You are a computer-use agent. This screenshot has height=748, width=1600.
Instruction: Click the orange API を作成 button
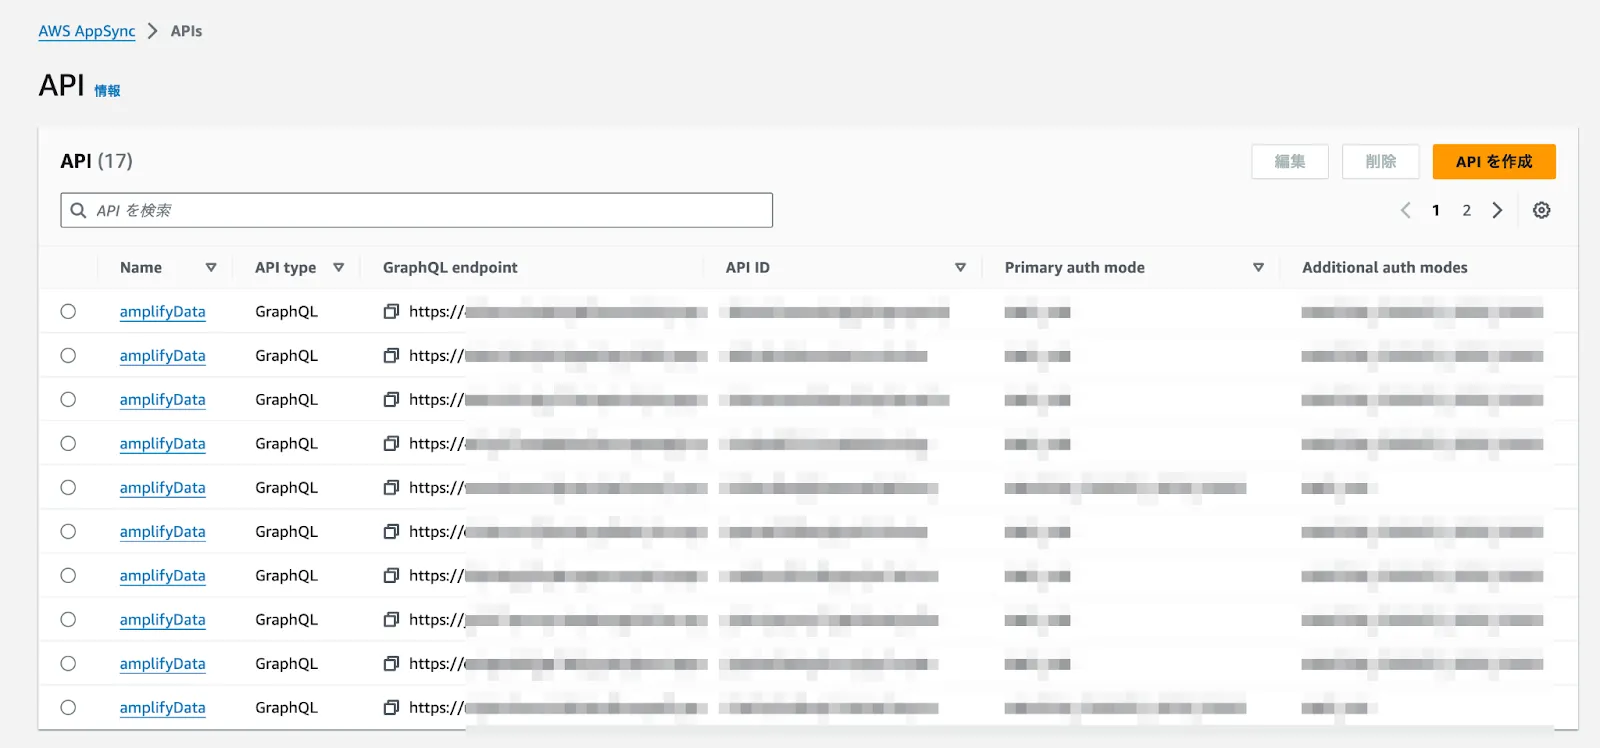click(x=1494, y=161)
